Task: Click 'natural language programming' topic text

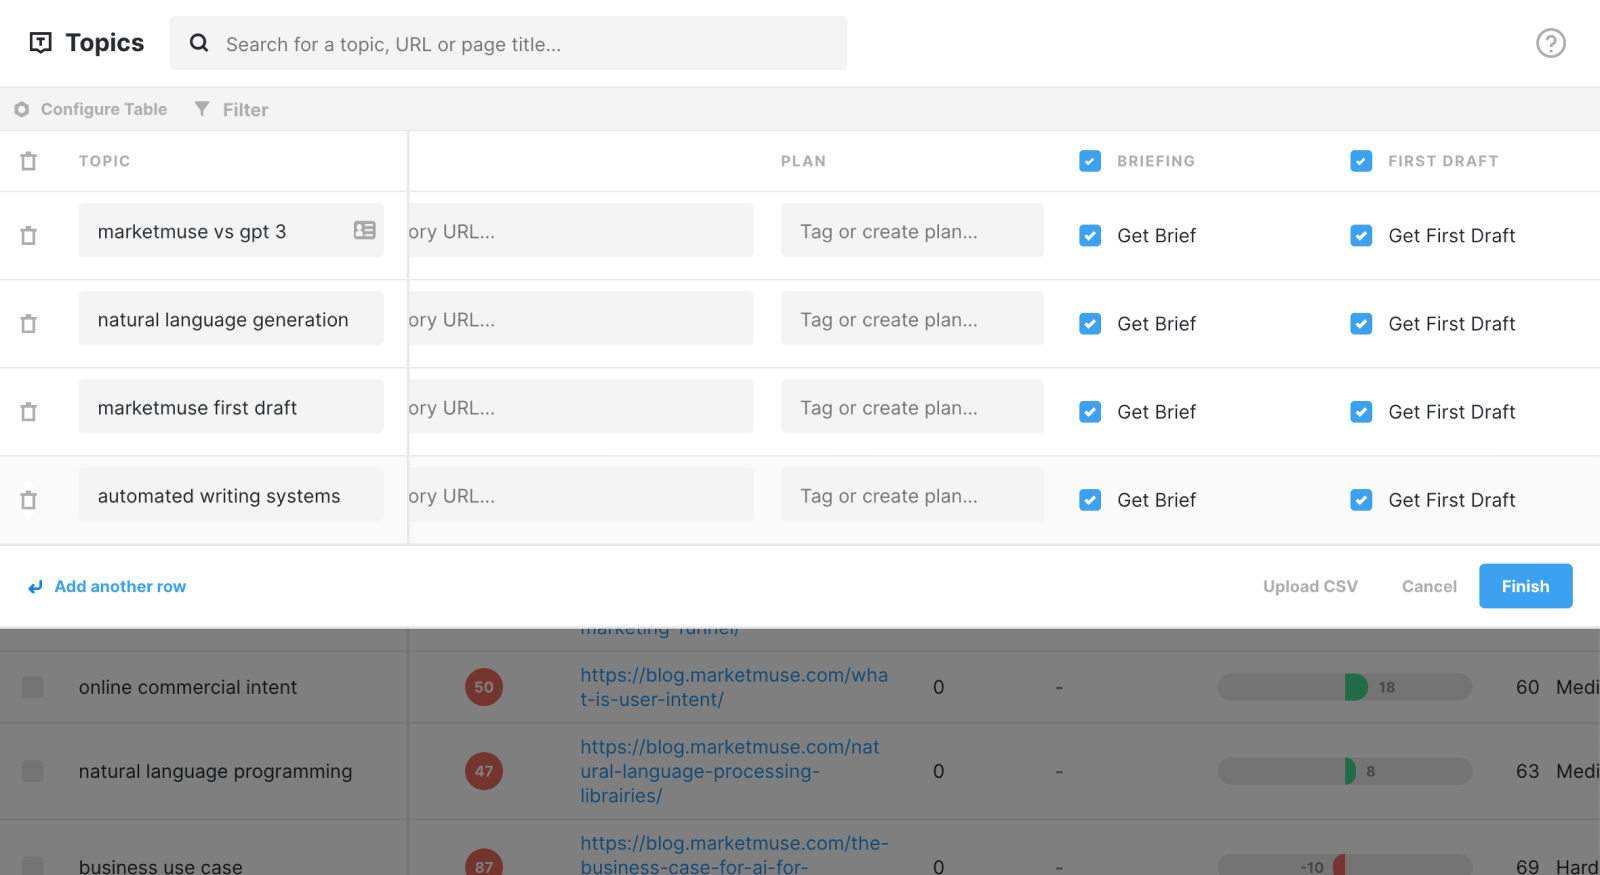Action: (x=216, y=771)
